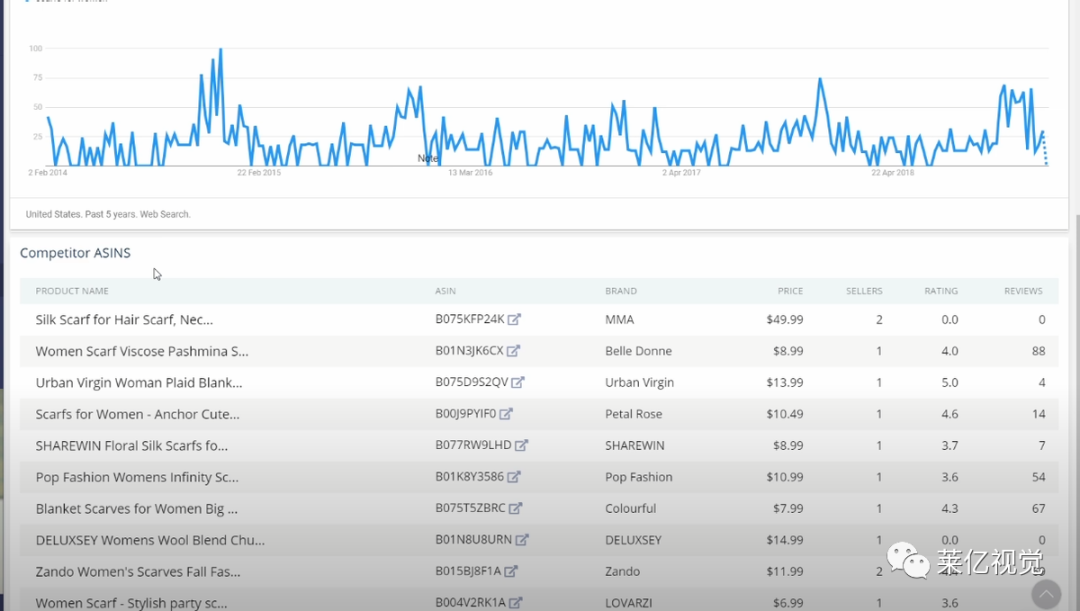Open external link for ASIN B075KFP24K
This screenshot has height=611, width=1080.
[x=515, y=320]
